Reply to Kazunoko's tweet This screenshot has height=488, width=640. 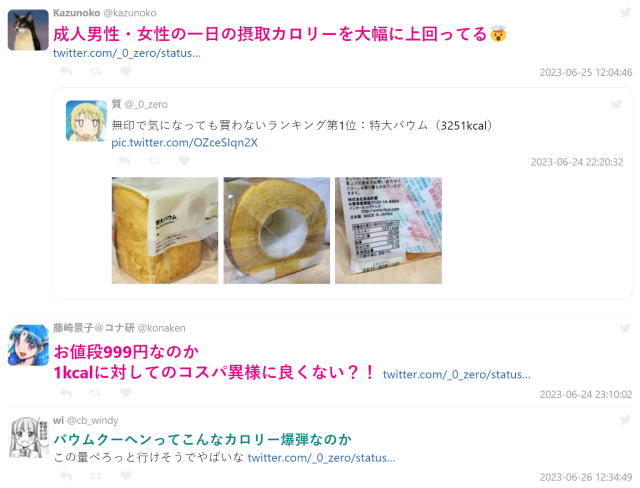66,71
